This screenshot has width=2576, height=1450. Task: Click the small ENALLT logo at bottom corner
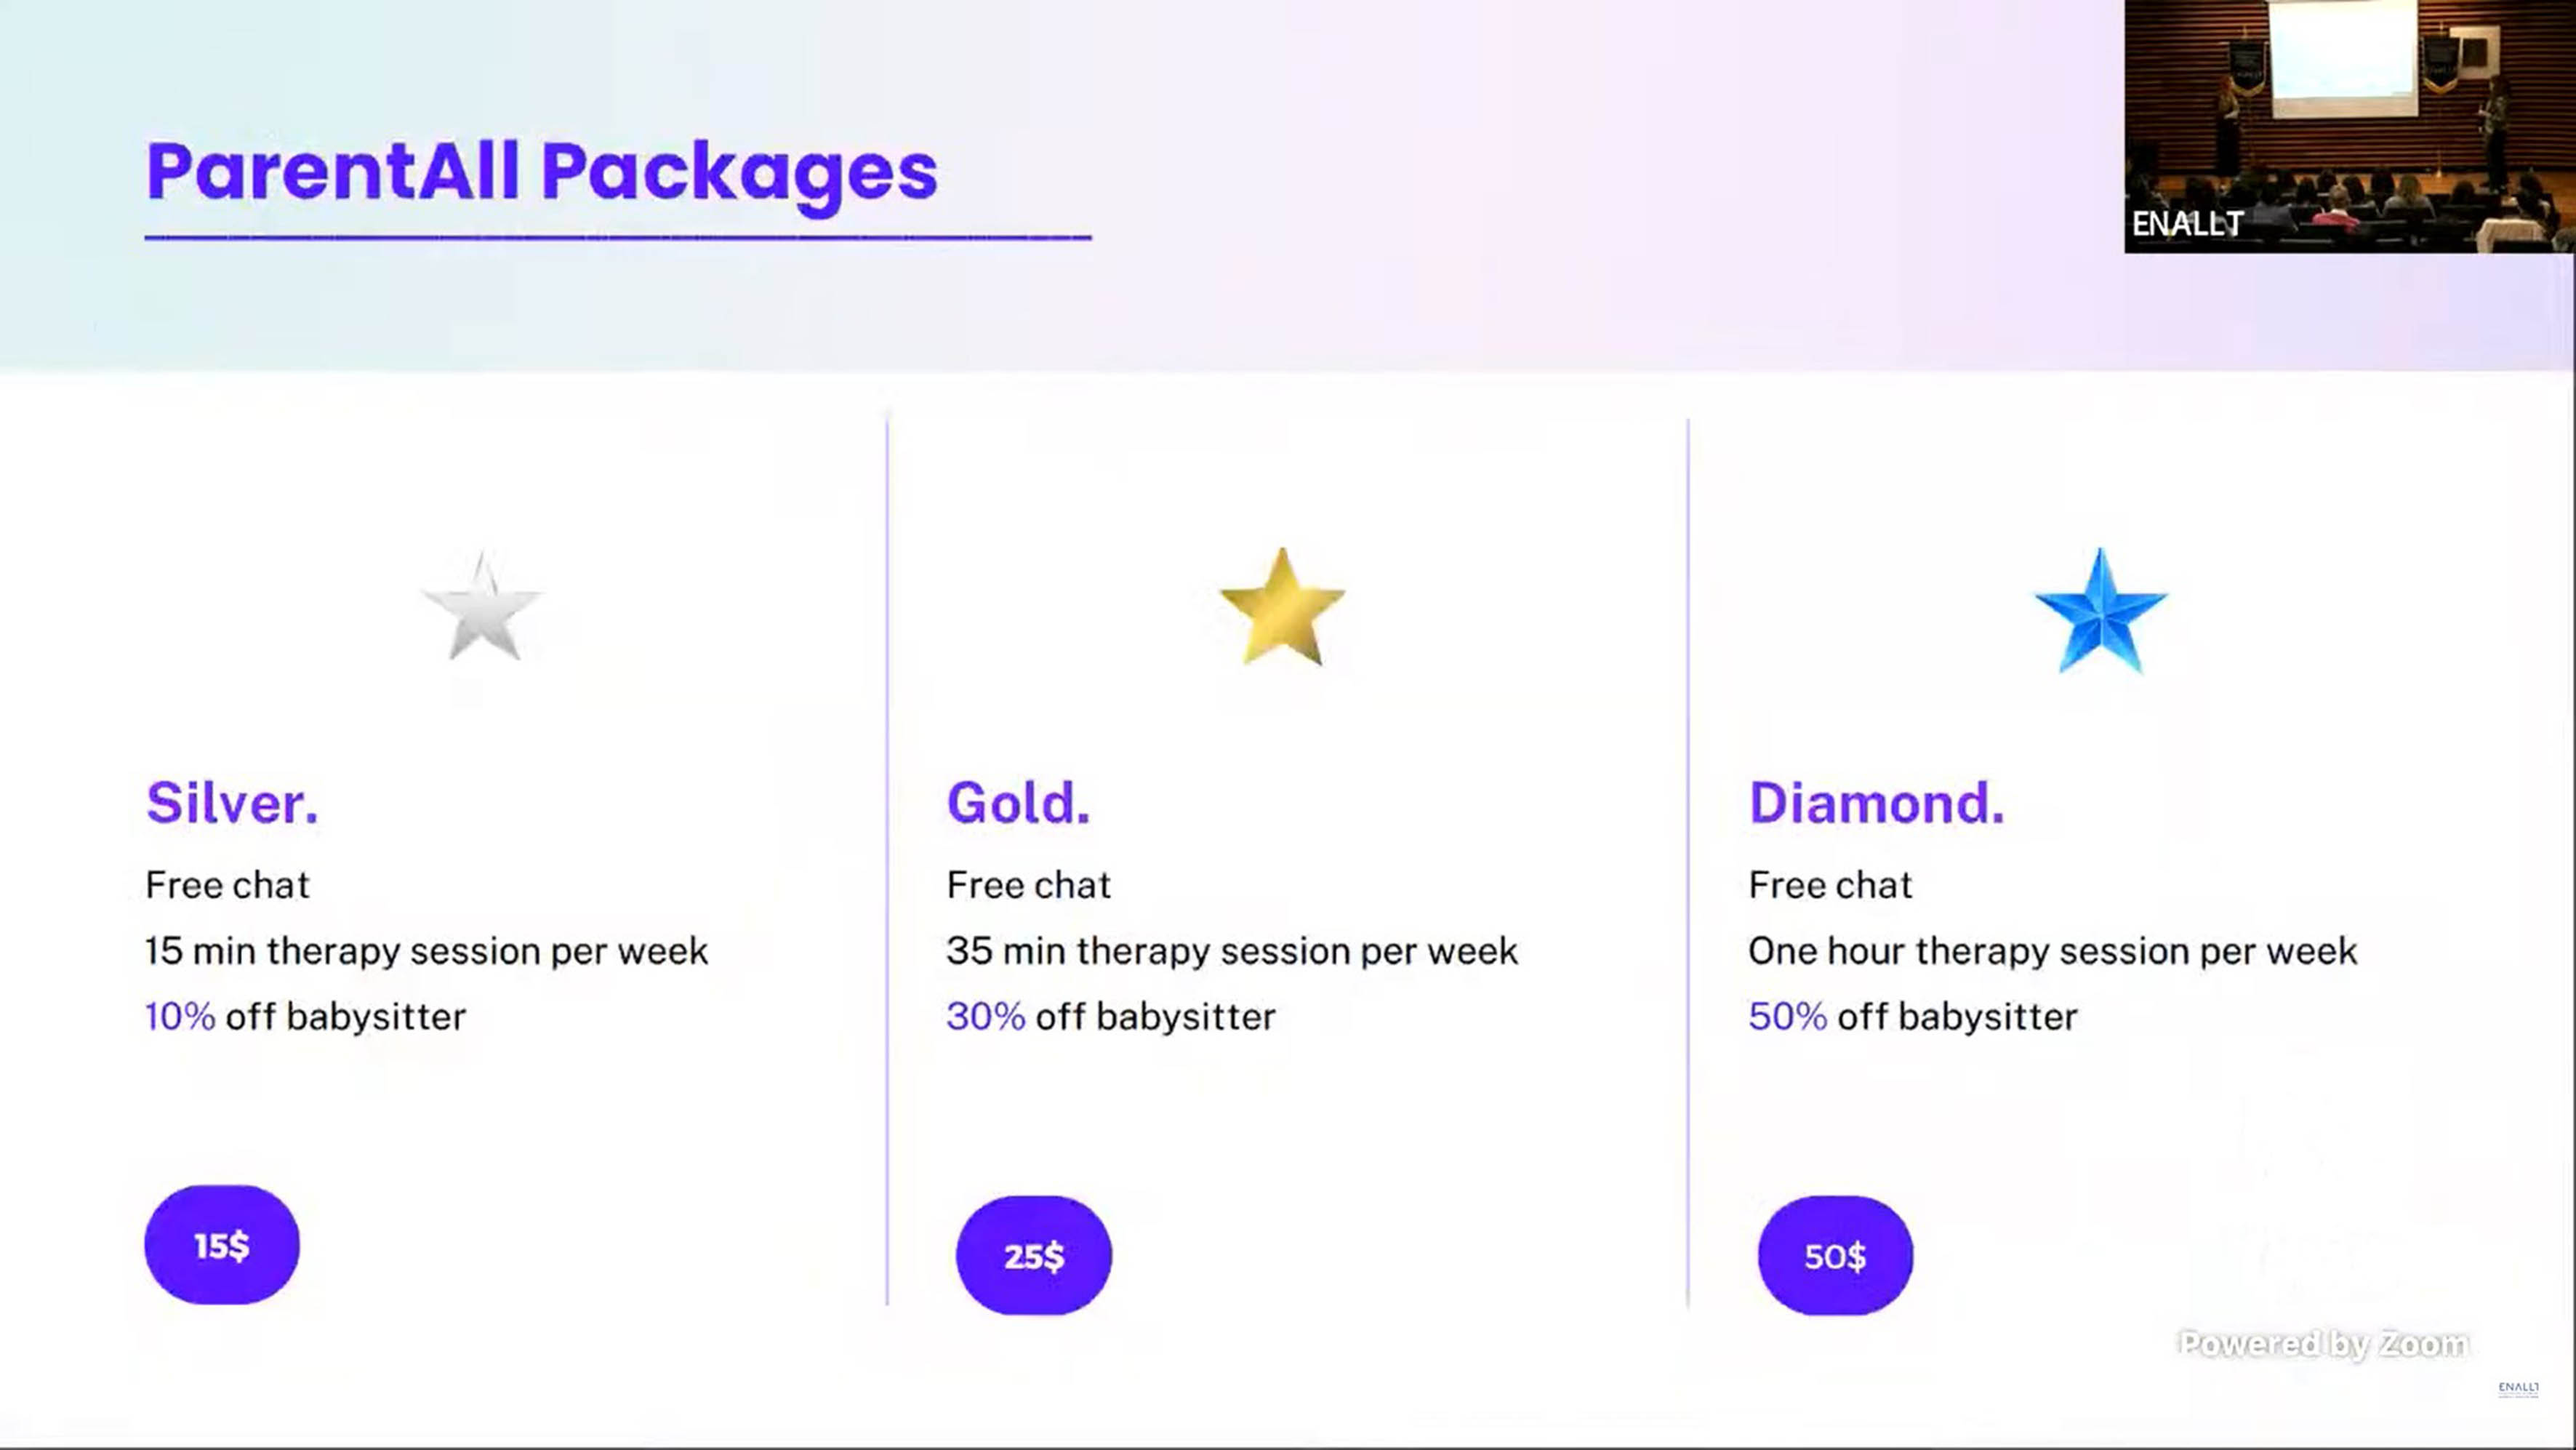click(x=2518, y=1388)
